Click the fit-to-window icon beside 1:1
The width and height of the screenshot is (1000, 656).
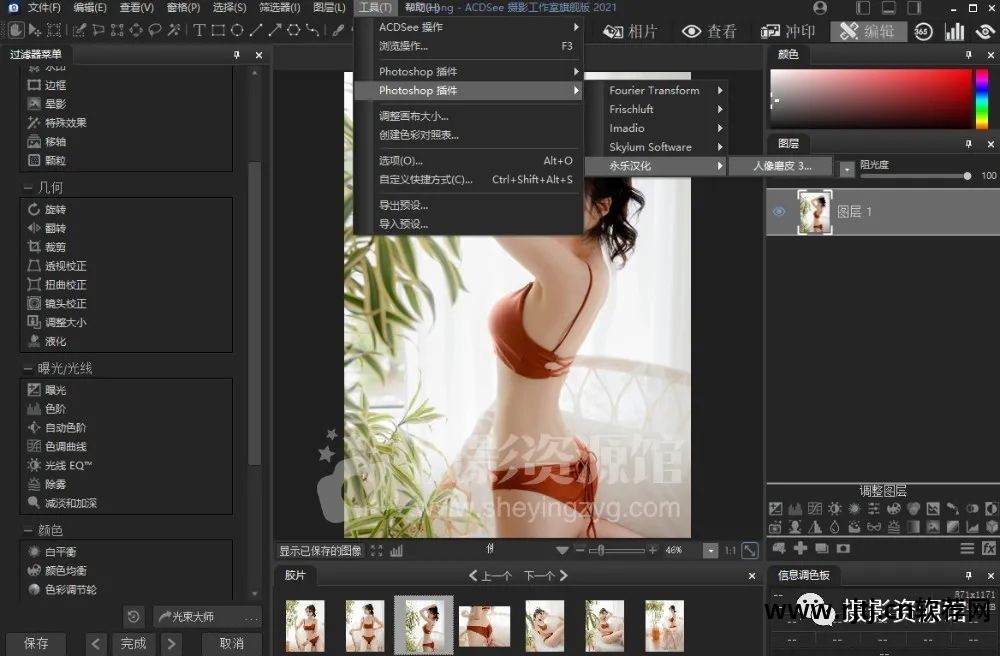pyautogui.click(x=749, y=550)
